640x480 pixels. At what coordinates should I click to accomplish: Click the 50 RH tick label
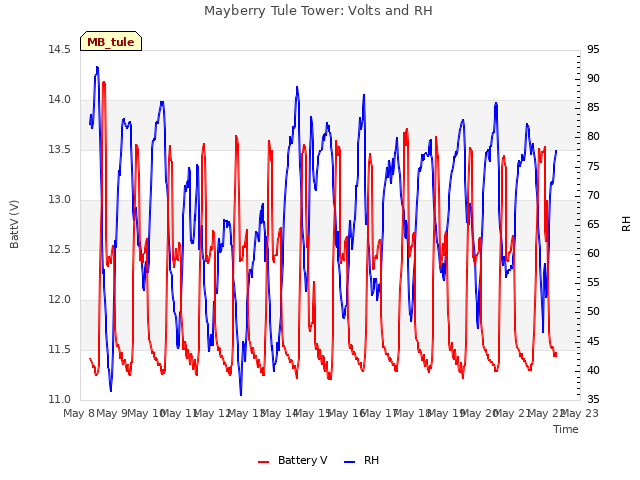tap(593, 312)
